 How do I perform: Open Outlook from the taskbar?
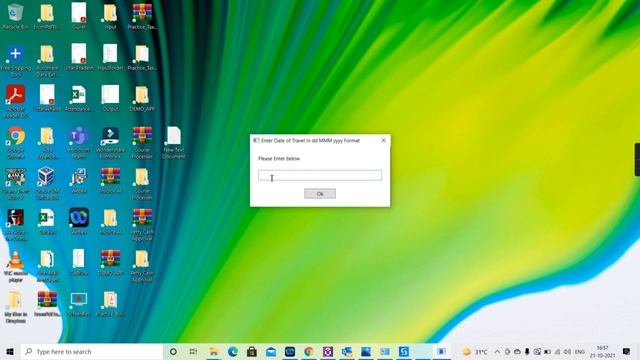347,351
